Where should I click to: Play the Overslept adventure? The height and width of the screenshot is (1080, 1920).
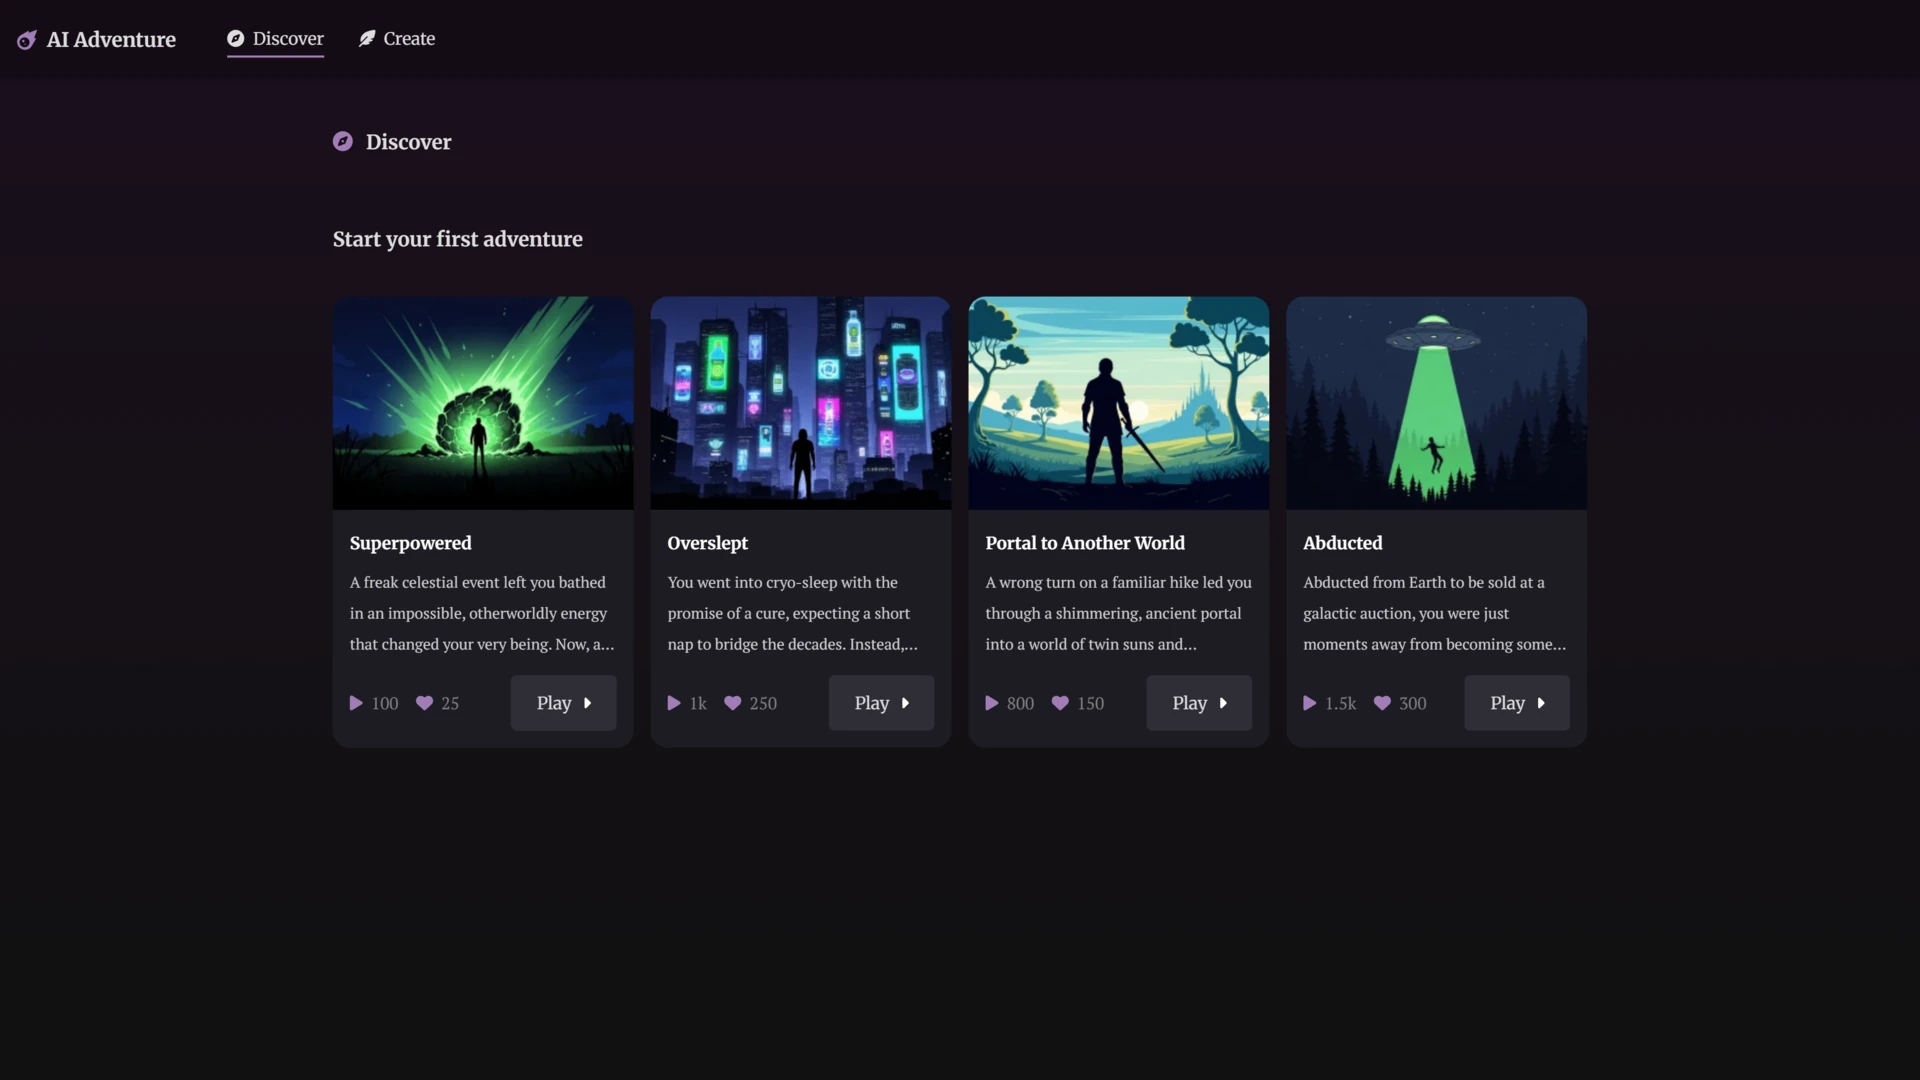coord(882,703)
